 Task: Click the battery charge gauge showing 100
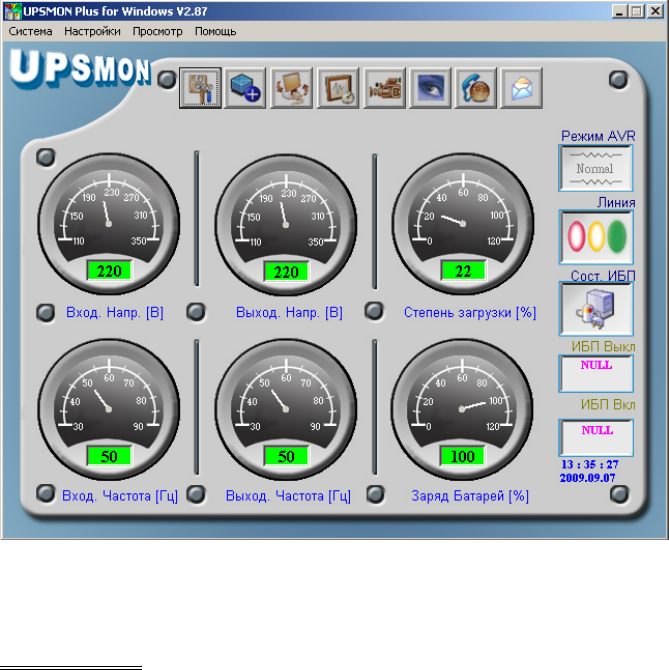(462, 409)
